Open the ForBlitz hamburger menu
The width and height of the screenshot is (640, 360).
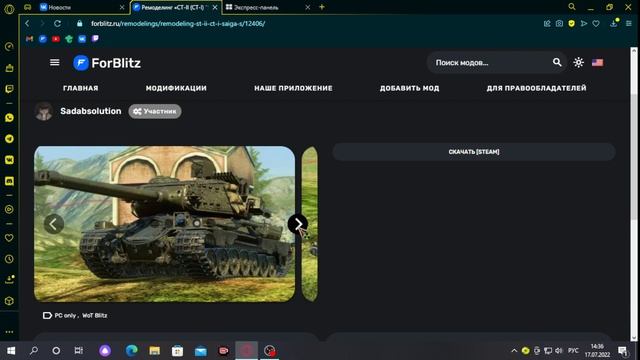(54, 62)
